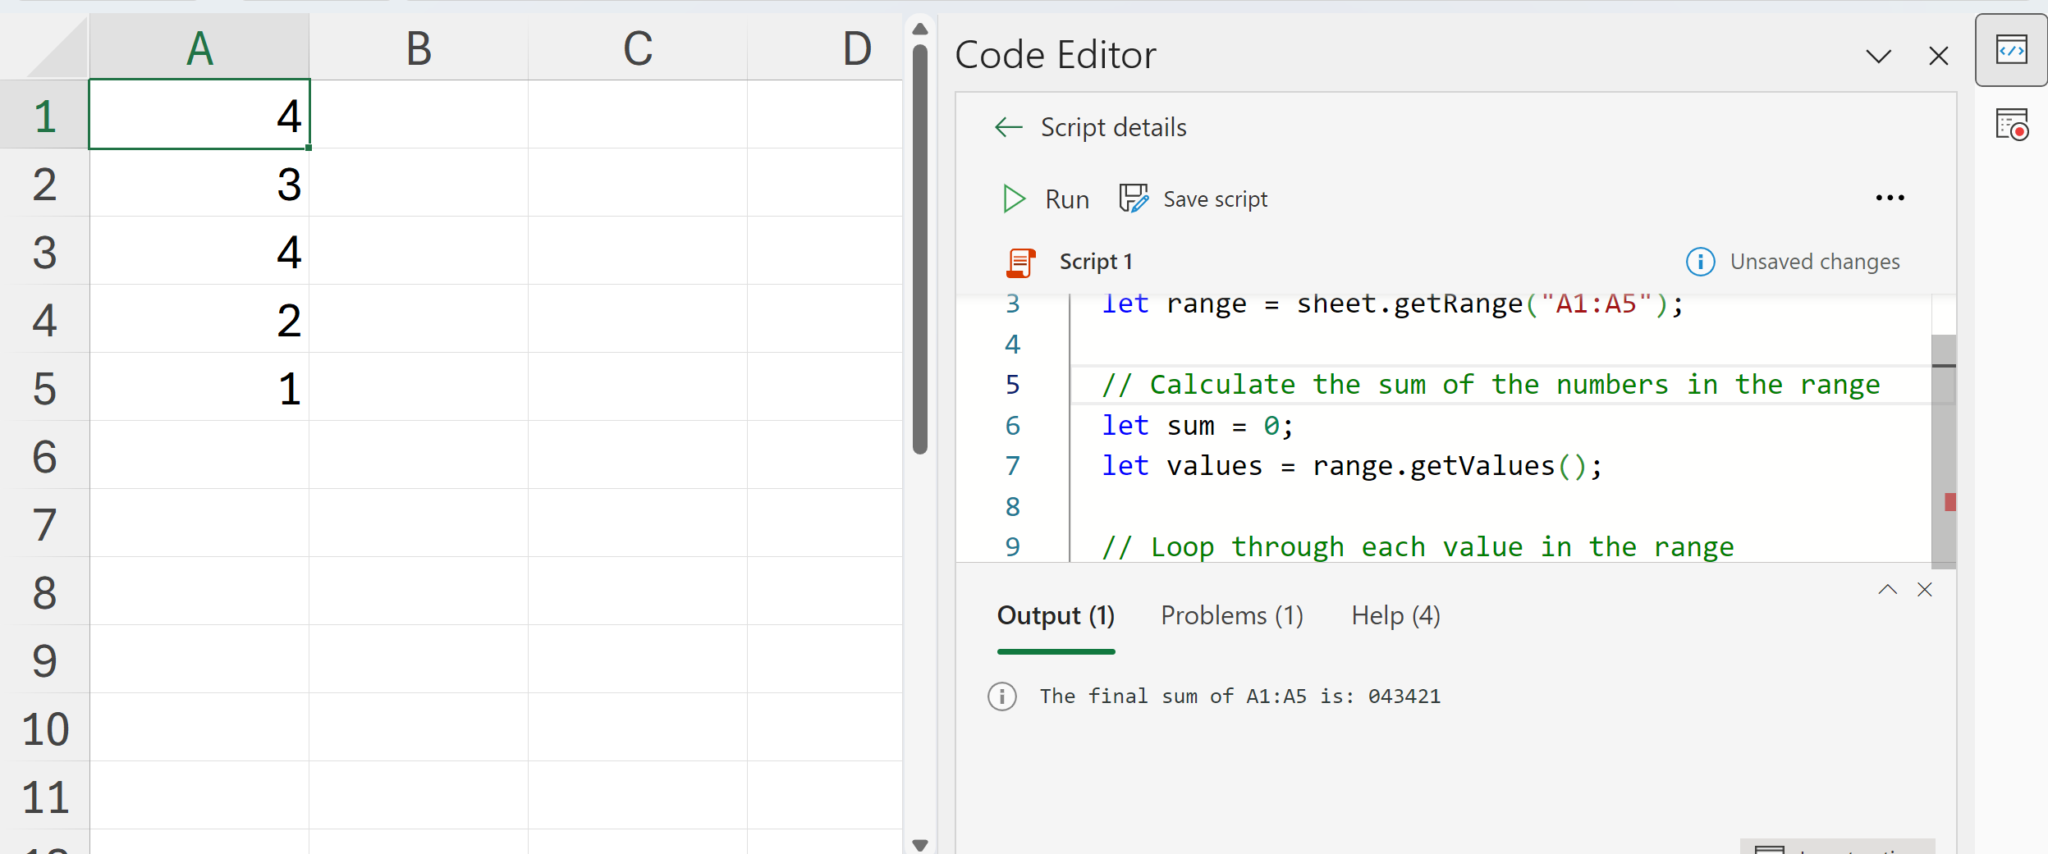Select the Output (1) tab
This screenshot has width=2048, height=854.
click(x=1055, y=616)
